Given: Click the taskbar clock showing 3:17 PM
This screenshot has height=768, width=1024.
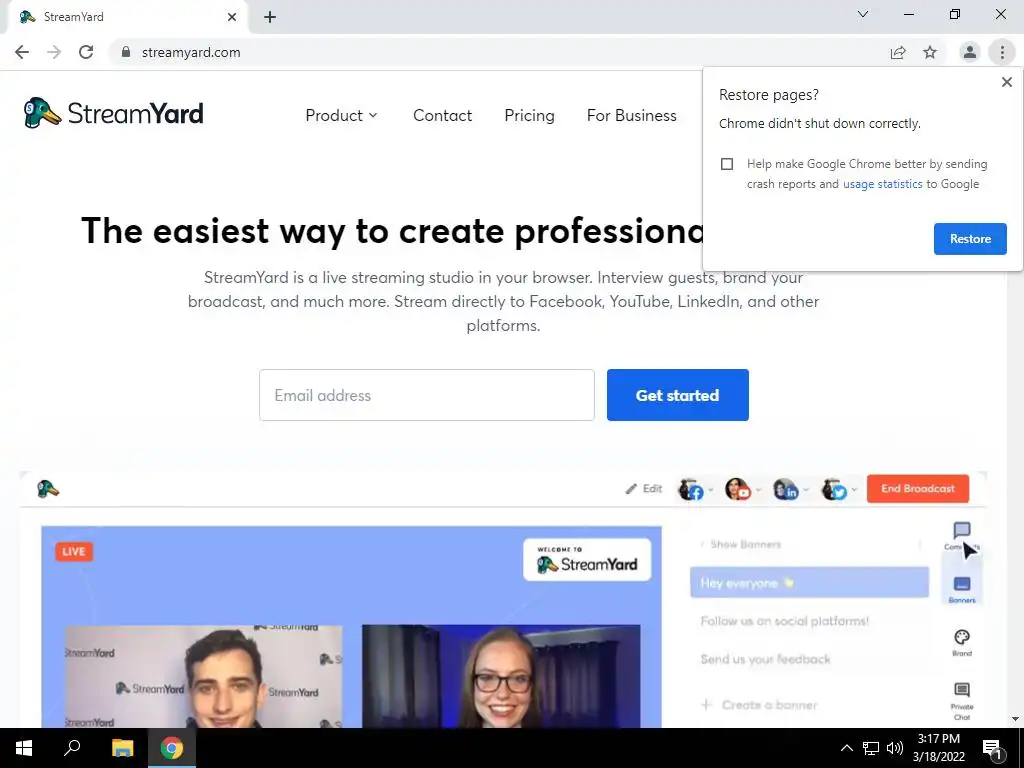Looking at the screenshot, I should coord(938,748).
